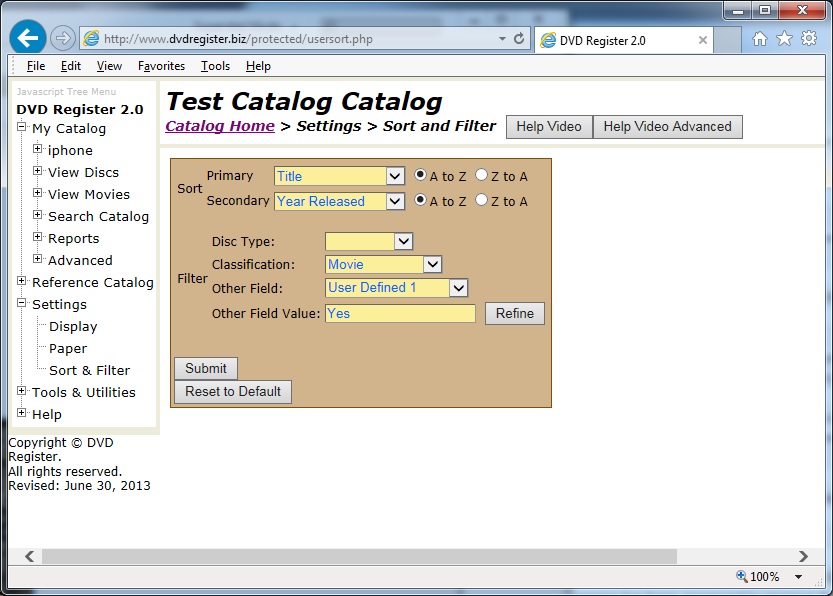Close the DVD Register 2.0 tab
The height and width of the screenshot is (596, 833).
702,40
